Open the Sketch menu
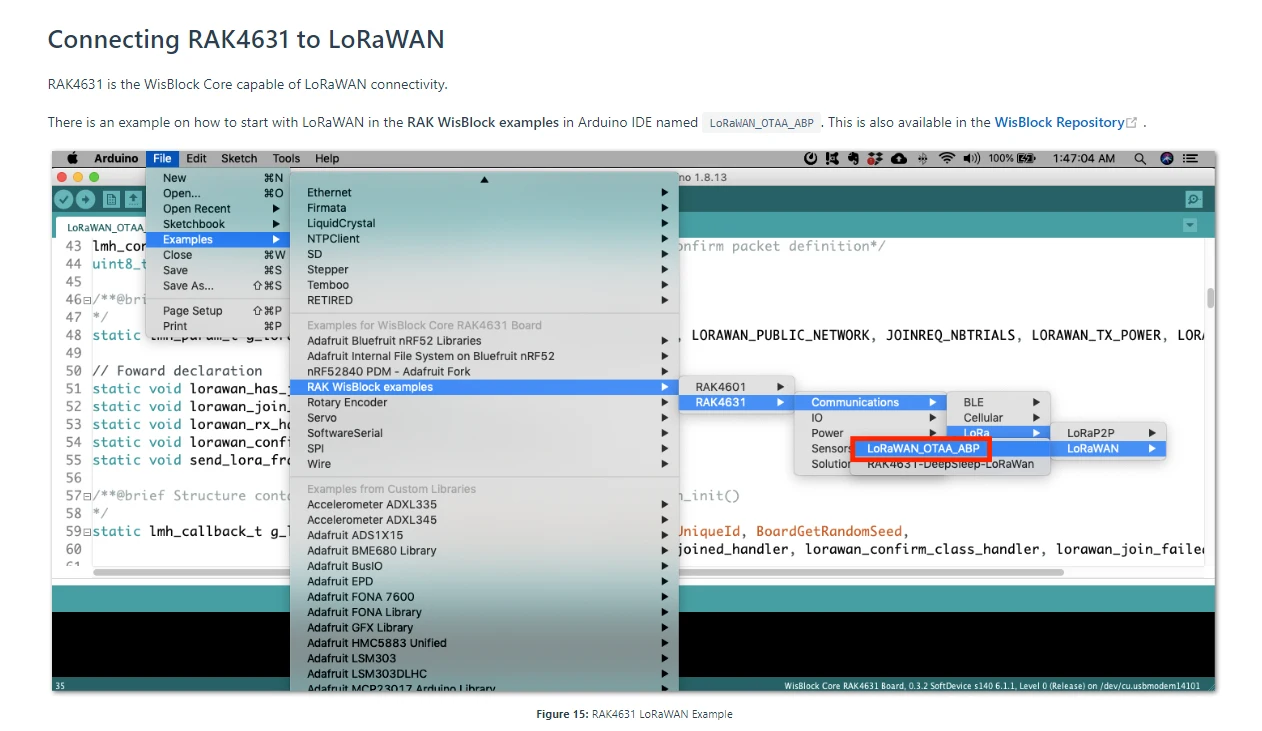Viewport: 1262px width, 731px height. point(239,158)
